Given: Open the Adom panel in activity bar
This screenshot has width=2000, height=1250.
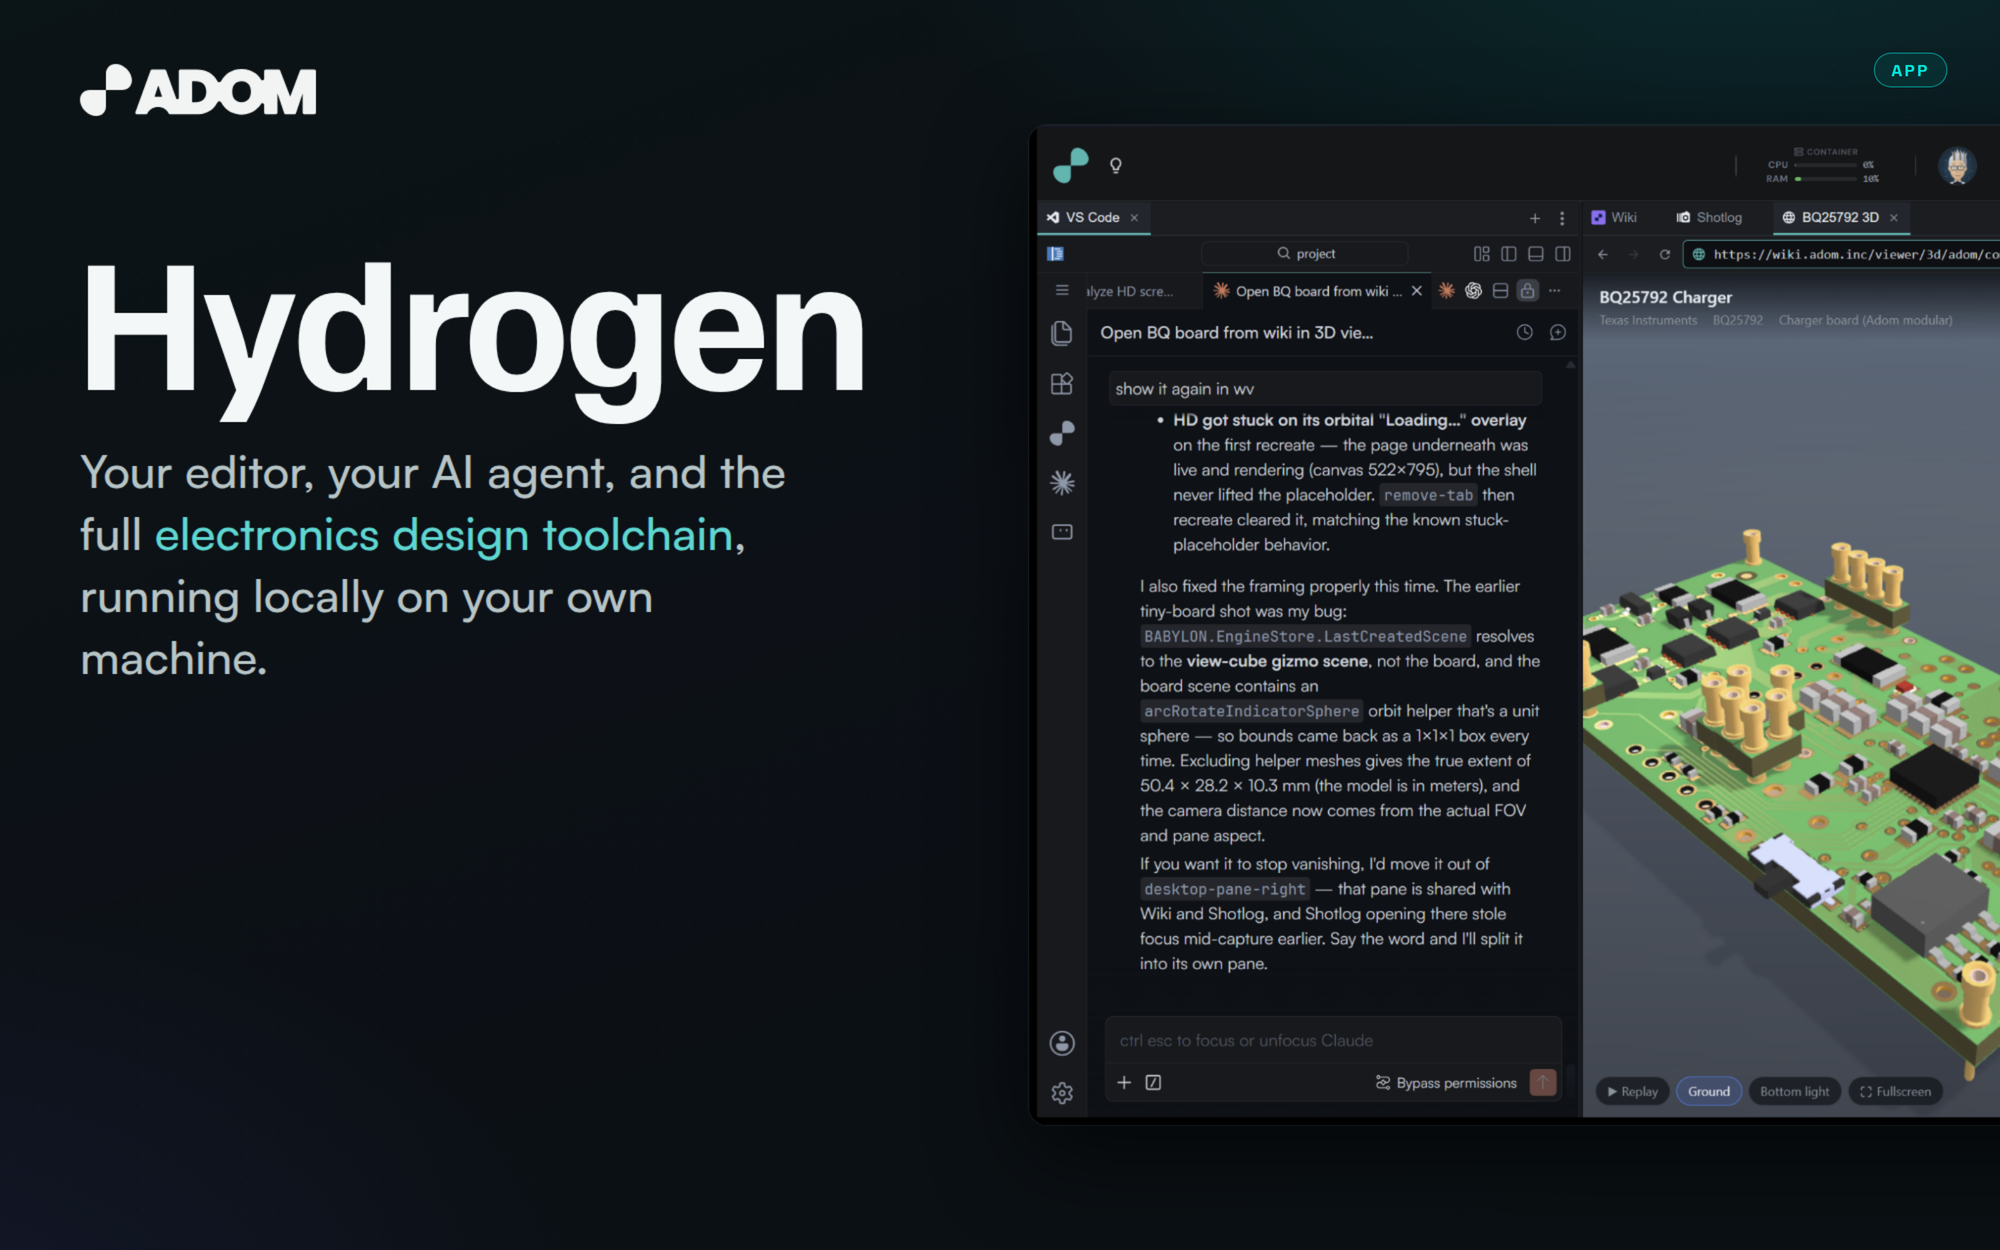Looking at the screenshot, I should pyautogui.click(x=1062, y=432).
